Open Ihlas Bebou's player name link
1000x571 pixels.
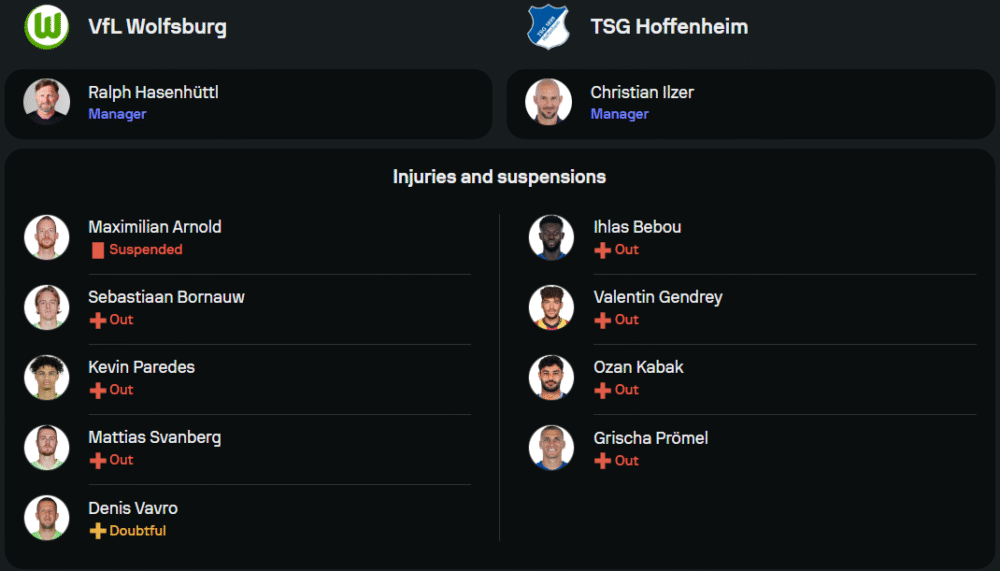tap(637, 227)
